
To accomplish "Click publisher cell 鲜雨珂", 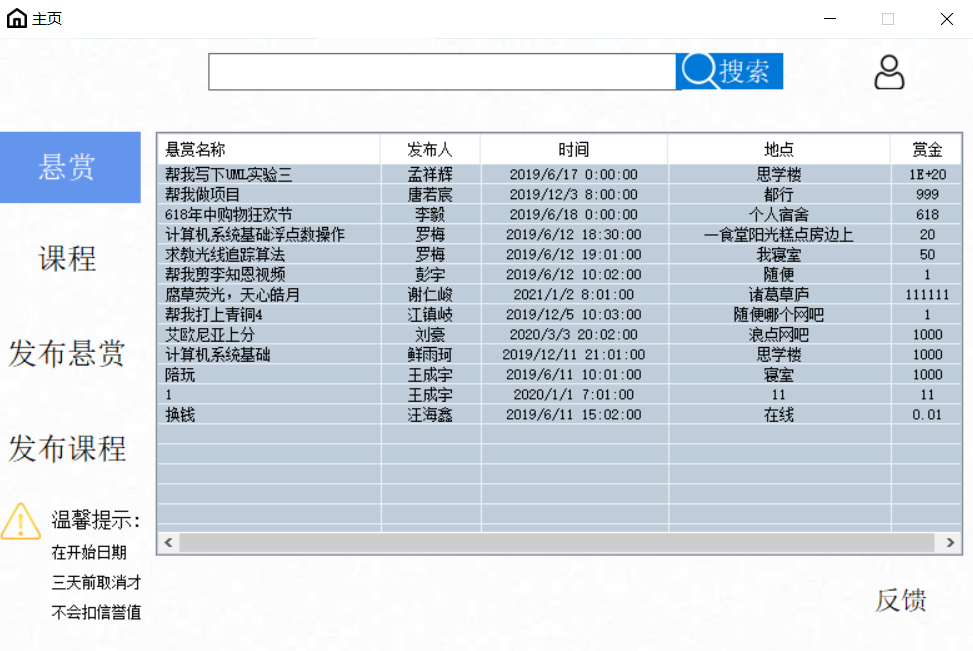I will (x=430, y=354).
